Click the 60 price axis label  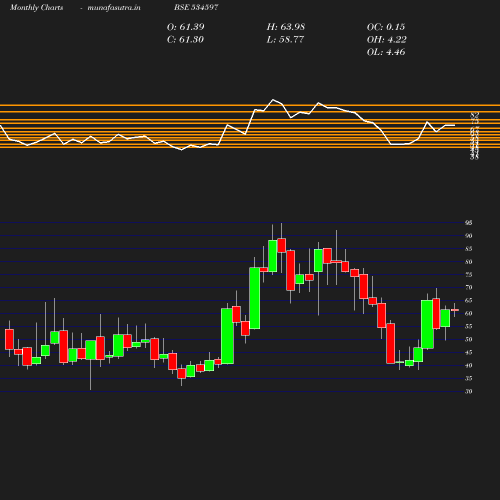(x=469, y=313)
